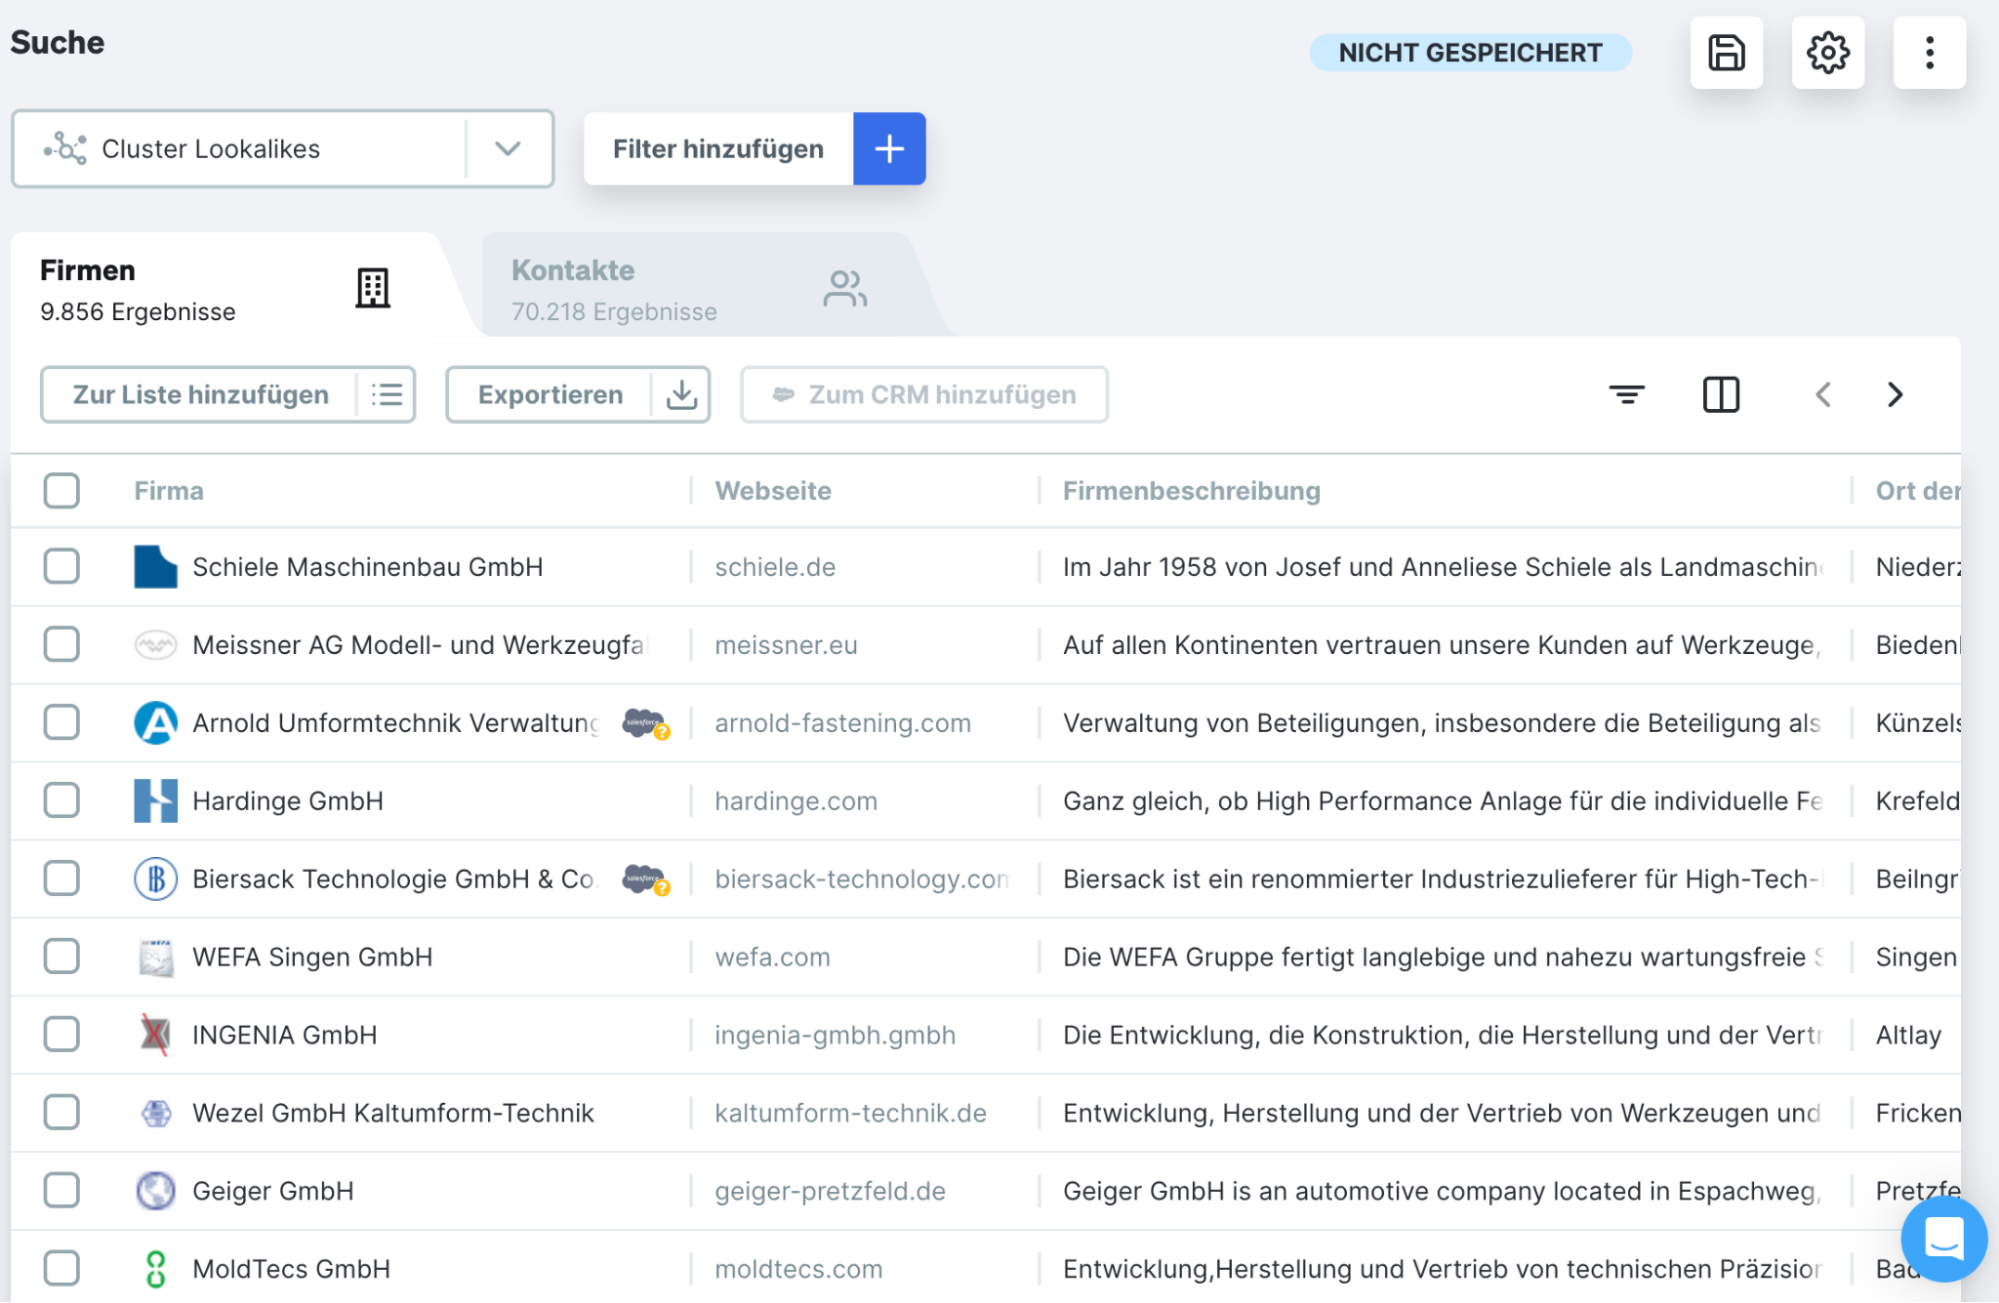This screenshot has width=1999, height=1303.
Task: Click the Firmenbeschreibung column header
Action: [1191, 491]
